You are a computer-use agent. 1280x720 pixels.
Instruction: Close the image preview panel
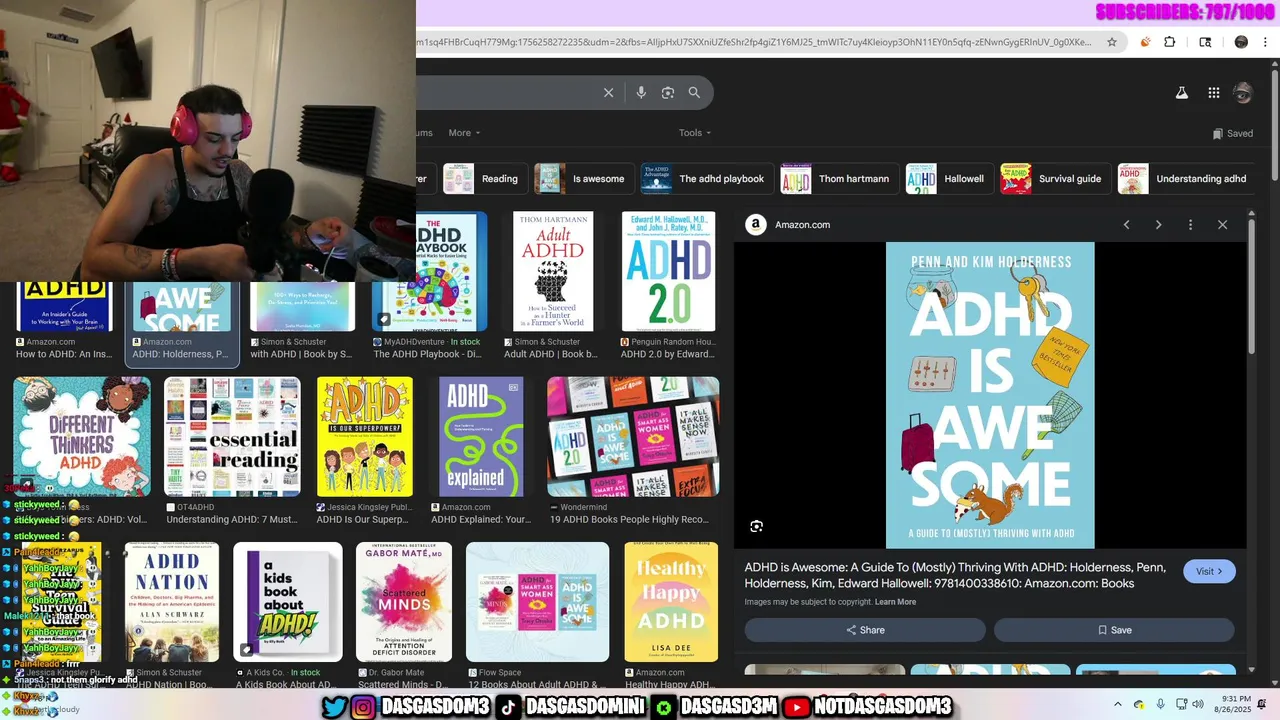(x=1222, y=225)
